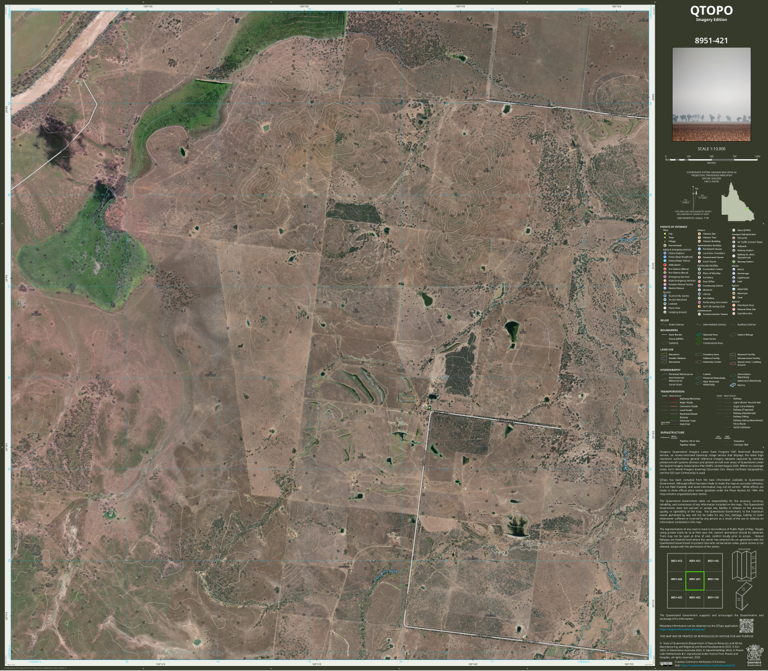Click the top-left tile of the index grid
The height and width of the screenshot is (671, 768).
coord(676,562)
